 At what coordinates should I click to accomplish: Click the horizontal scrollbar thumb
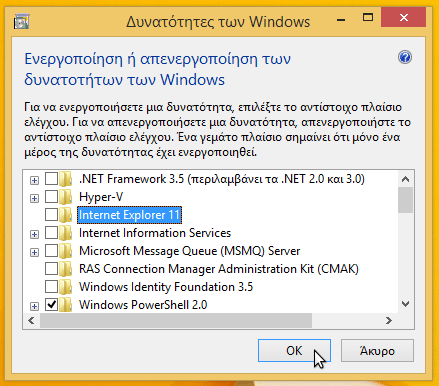(176, 321)
